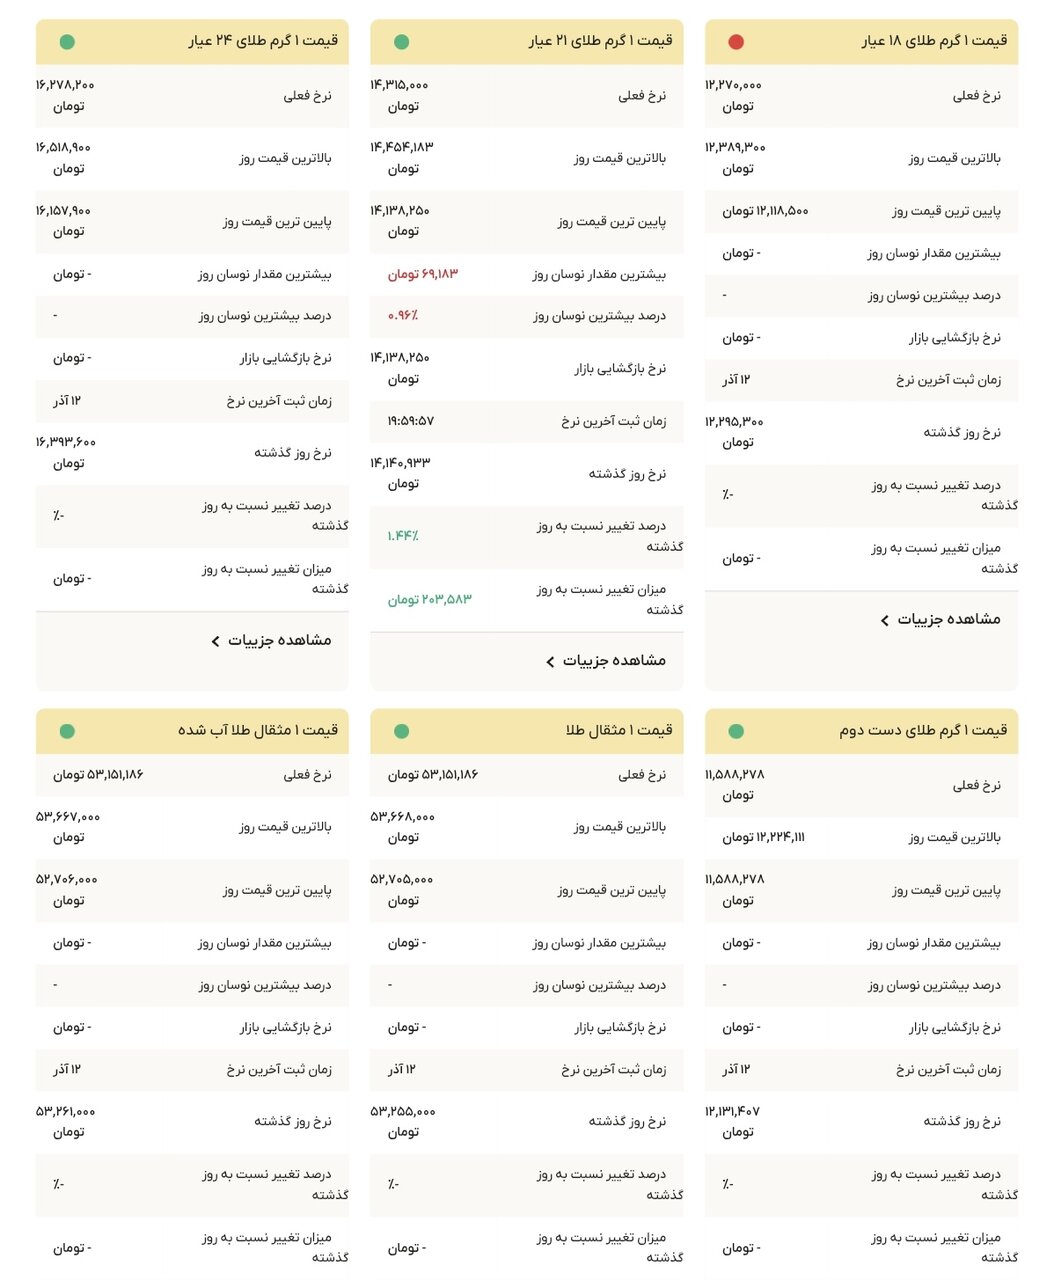Toggle the red status indicator to refresh 18-karat prices
This screenshot has height=1280, width=1054.
click(737, 43)
